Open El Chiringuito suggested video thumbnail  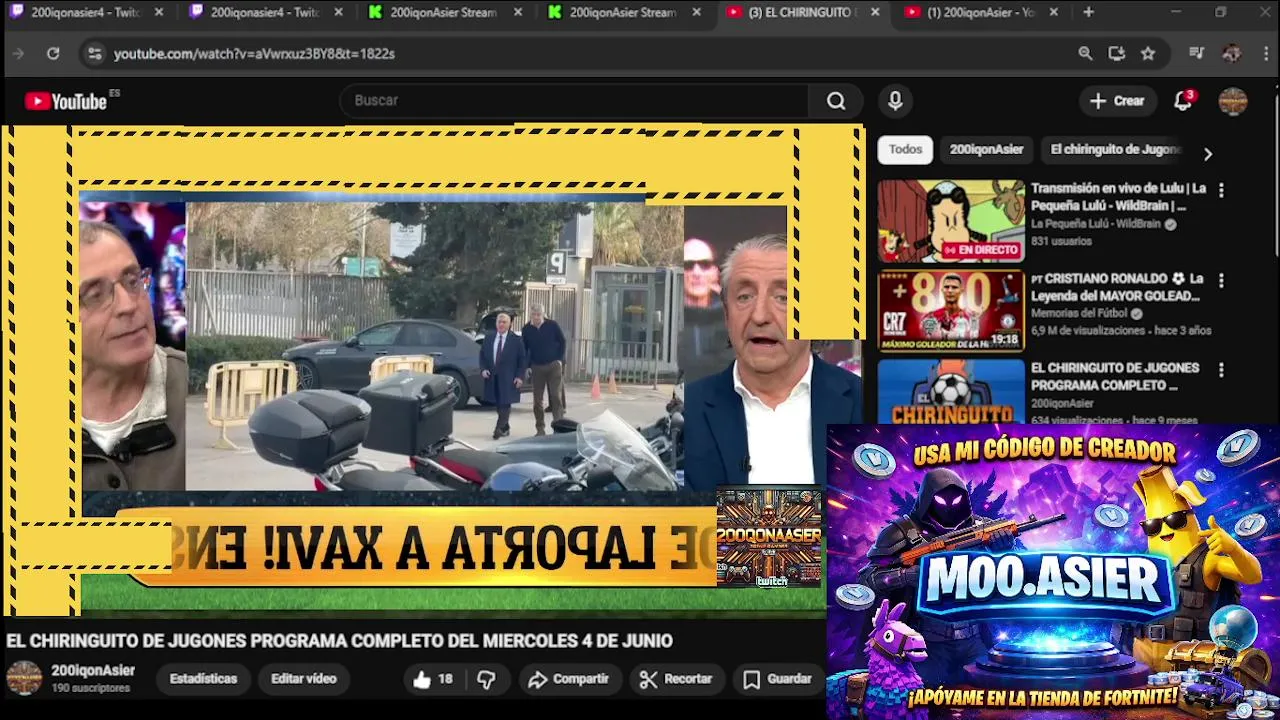tap(951, 391)
